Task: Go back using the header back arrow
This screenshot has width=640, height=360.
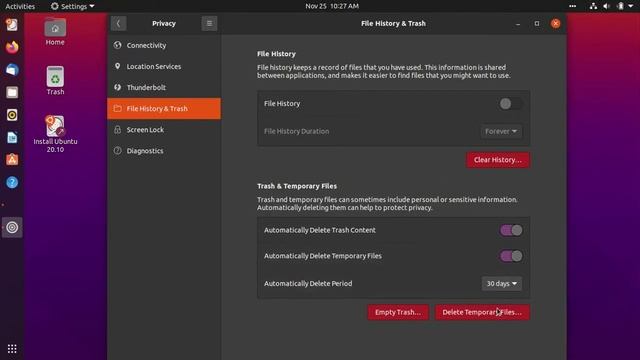Action: [118, 23]
